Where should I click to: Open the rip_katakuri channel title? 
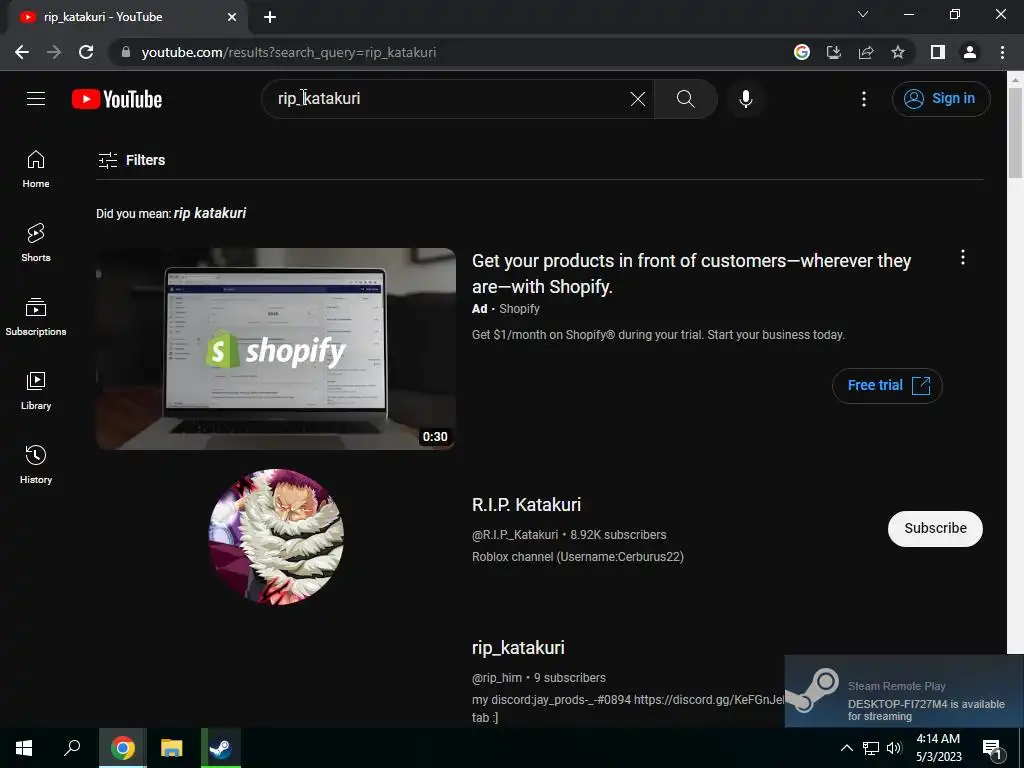click(518, 648)
